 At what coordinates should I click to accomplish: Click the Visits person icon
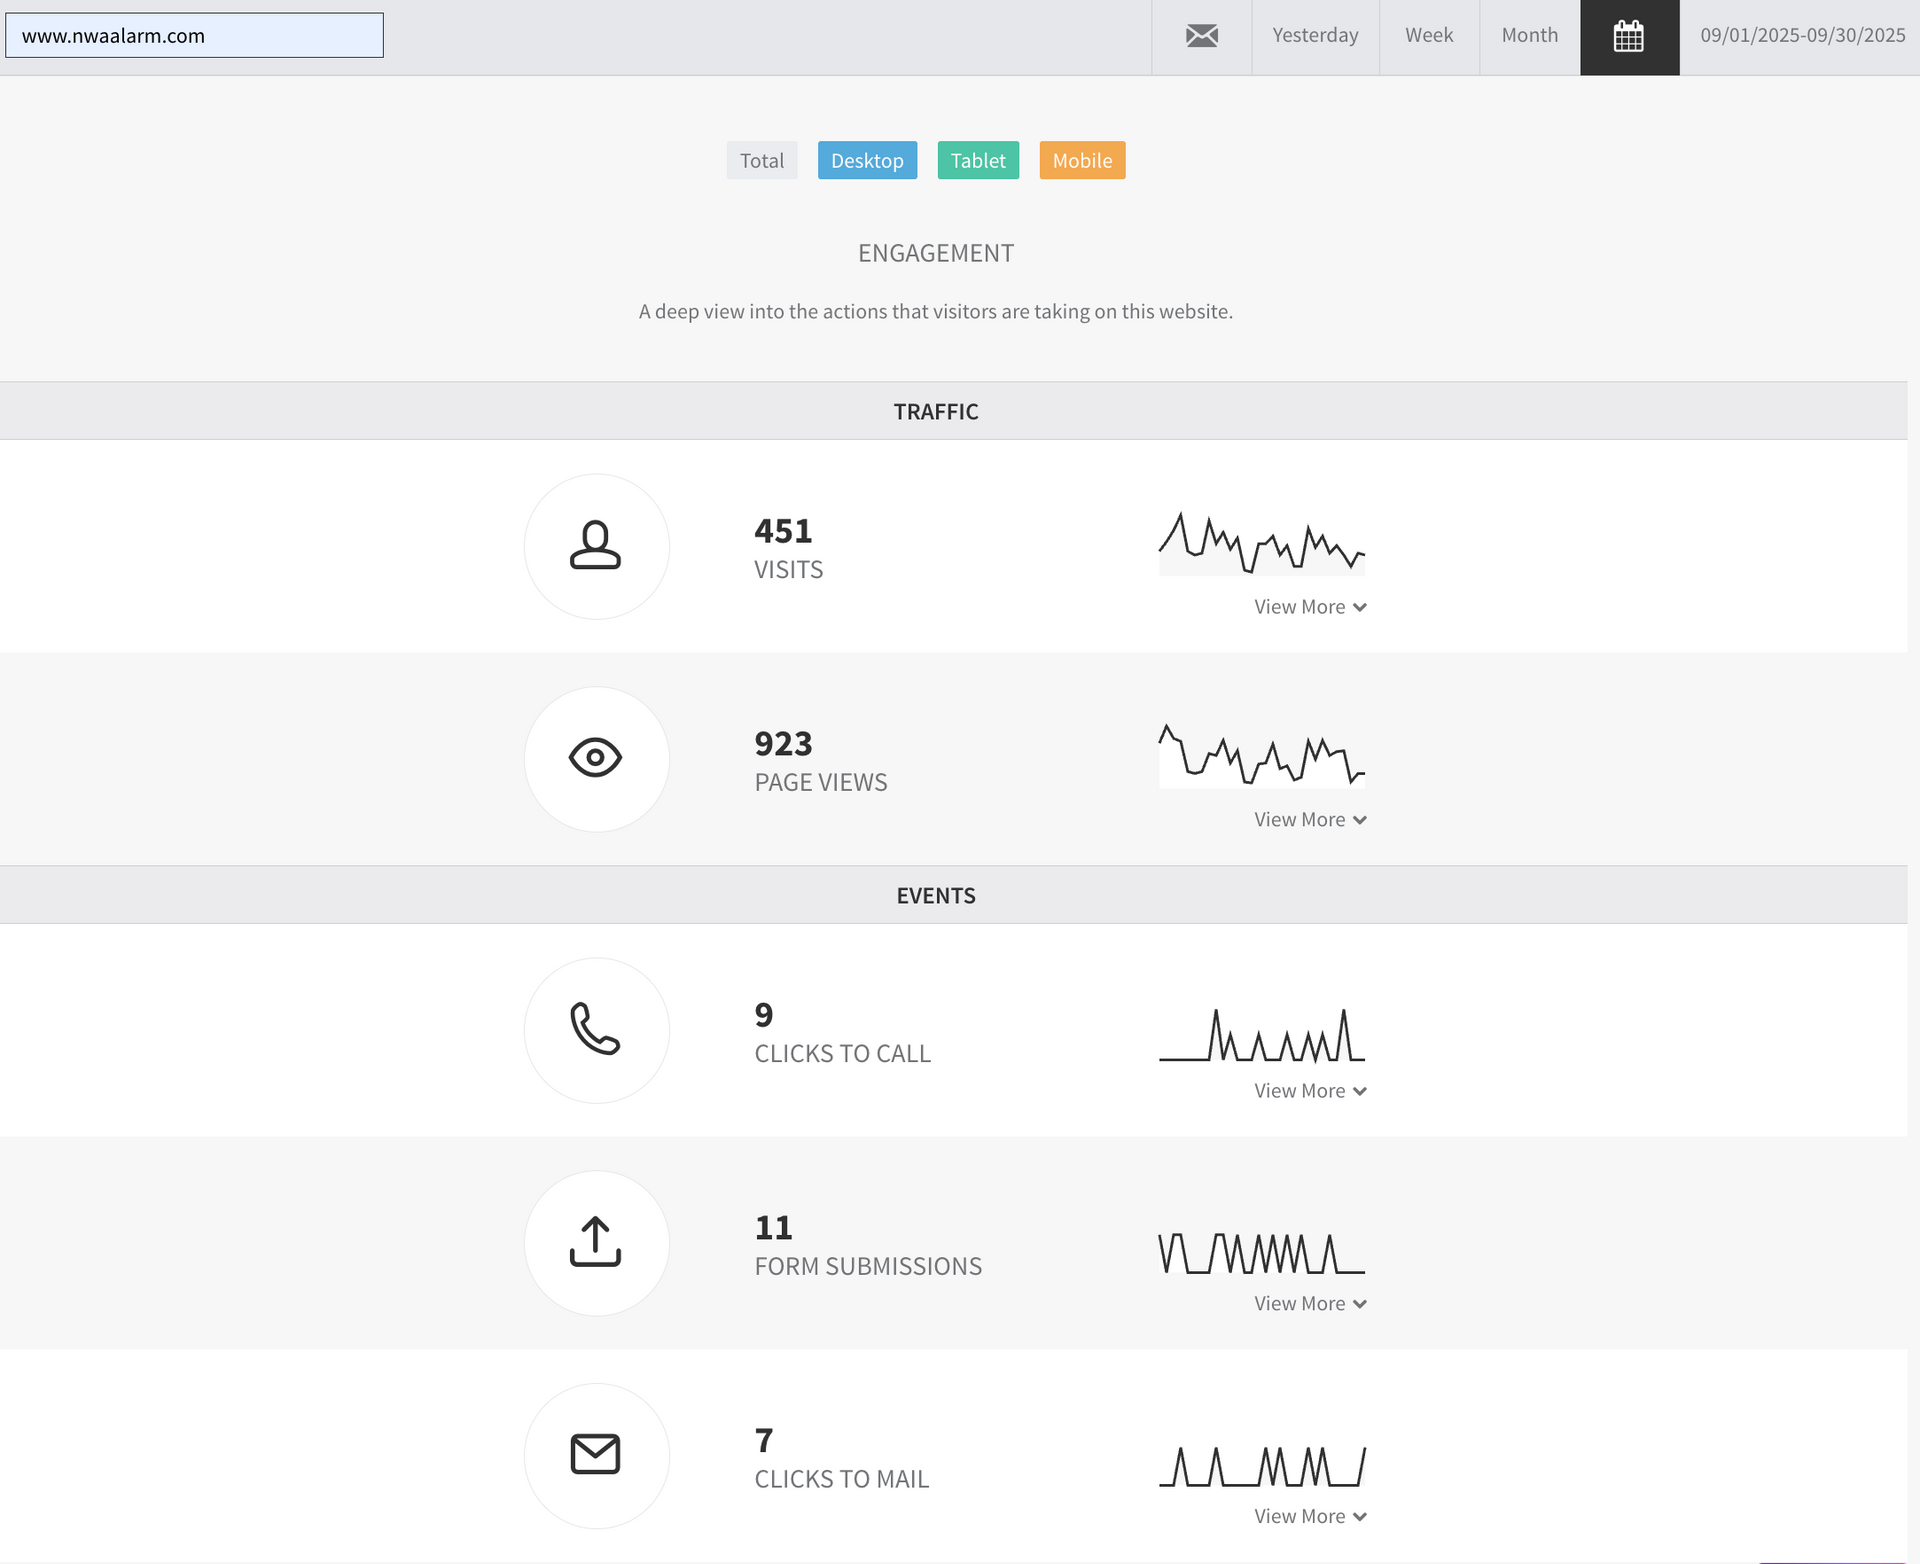point(596,546)
